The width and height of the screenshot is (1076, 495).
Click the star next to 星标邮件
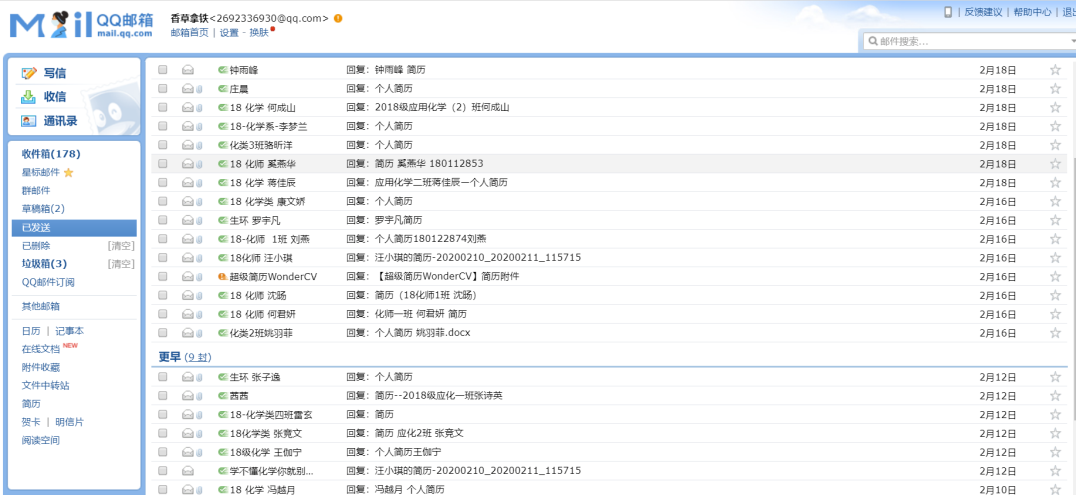[x=69, y=173]
